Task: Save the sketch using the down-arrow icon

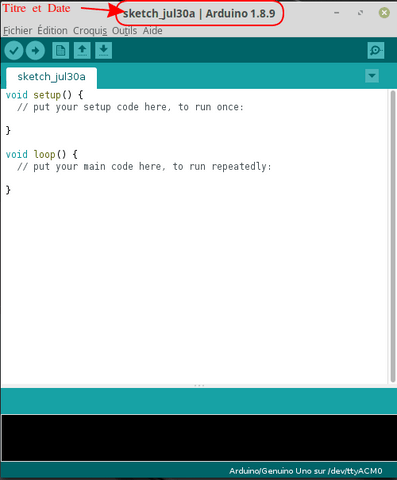Action: tap(103, 51)
